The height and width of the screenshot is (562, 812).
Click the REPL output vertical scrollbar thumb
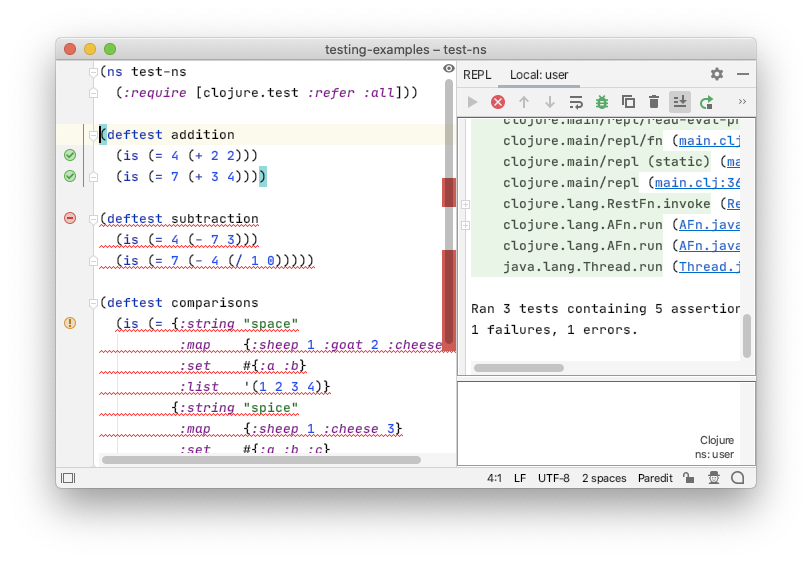747,336
